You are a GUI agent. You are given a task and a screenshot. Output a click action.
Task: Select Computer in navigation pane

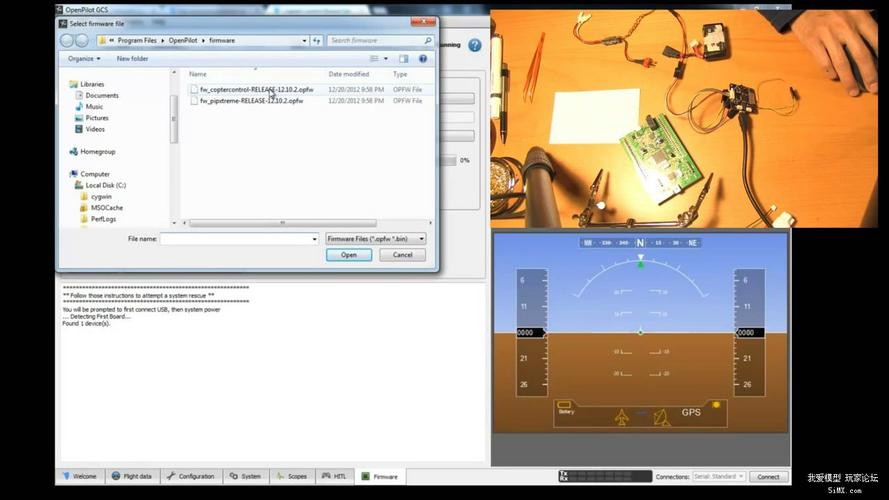click(x=95, y=174)
